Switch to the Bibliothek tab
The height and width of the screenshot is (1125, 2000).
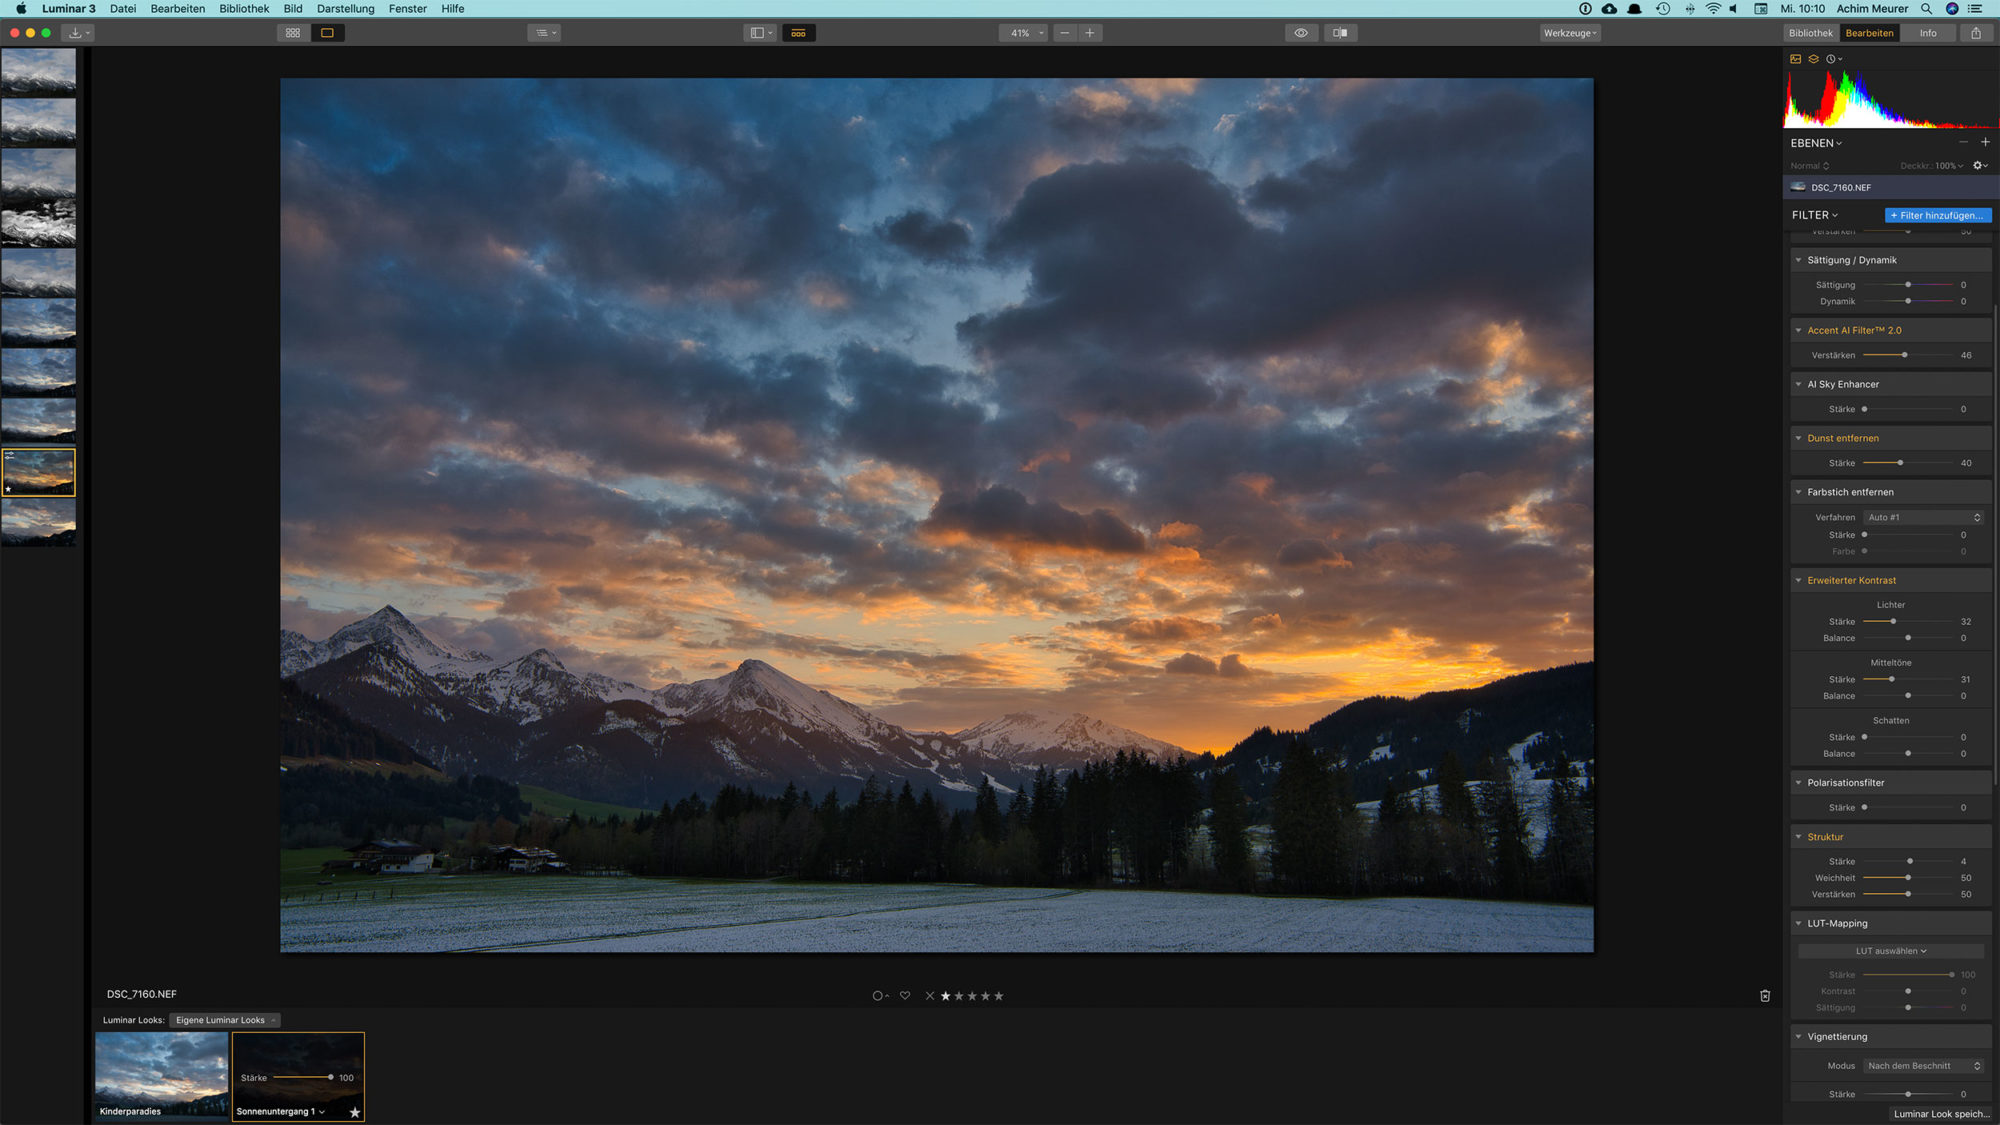pos(1811,33)
